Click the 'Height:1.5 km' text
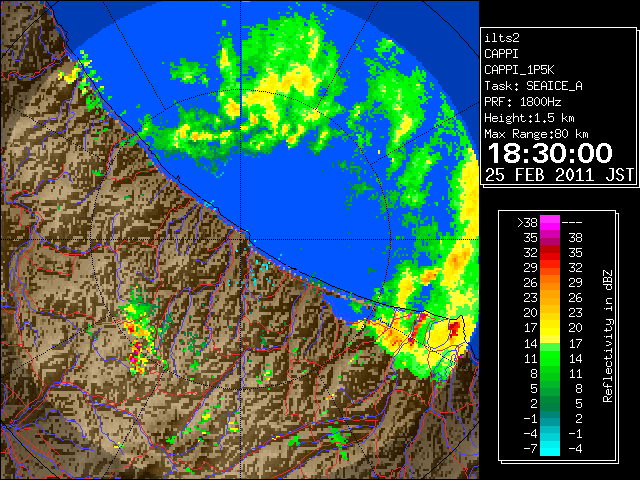The image size is (640, 480). pyautogui.click(x=529, y=118)
